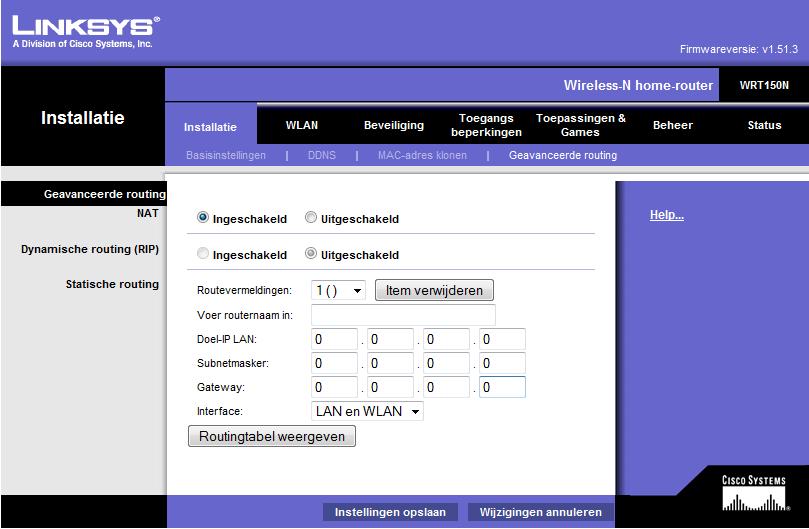Viewport: 809px width, 529px height.
Task: Click the Interface: label
Action: [x=220, y=411]
